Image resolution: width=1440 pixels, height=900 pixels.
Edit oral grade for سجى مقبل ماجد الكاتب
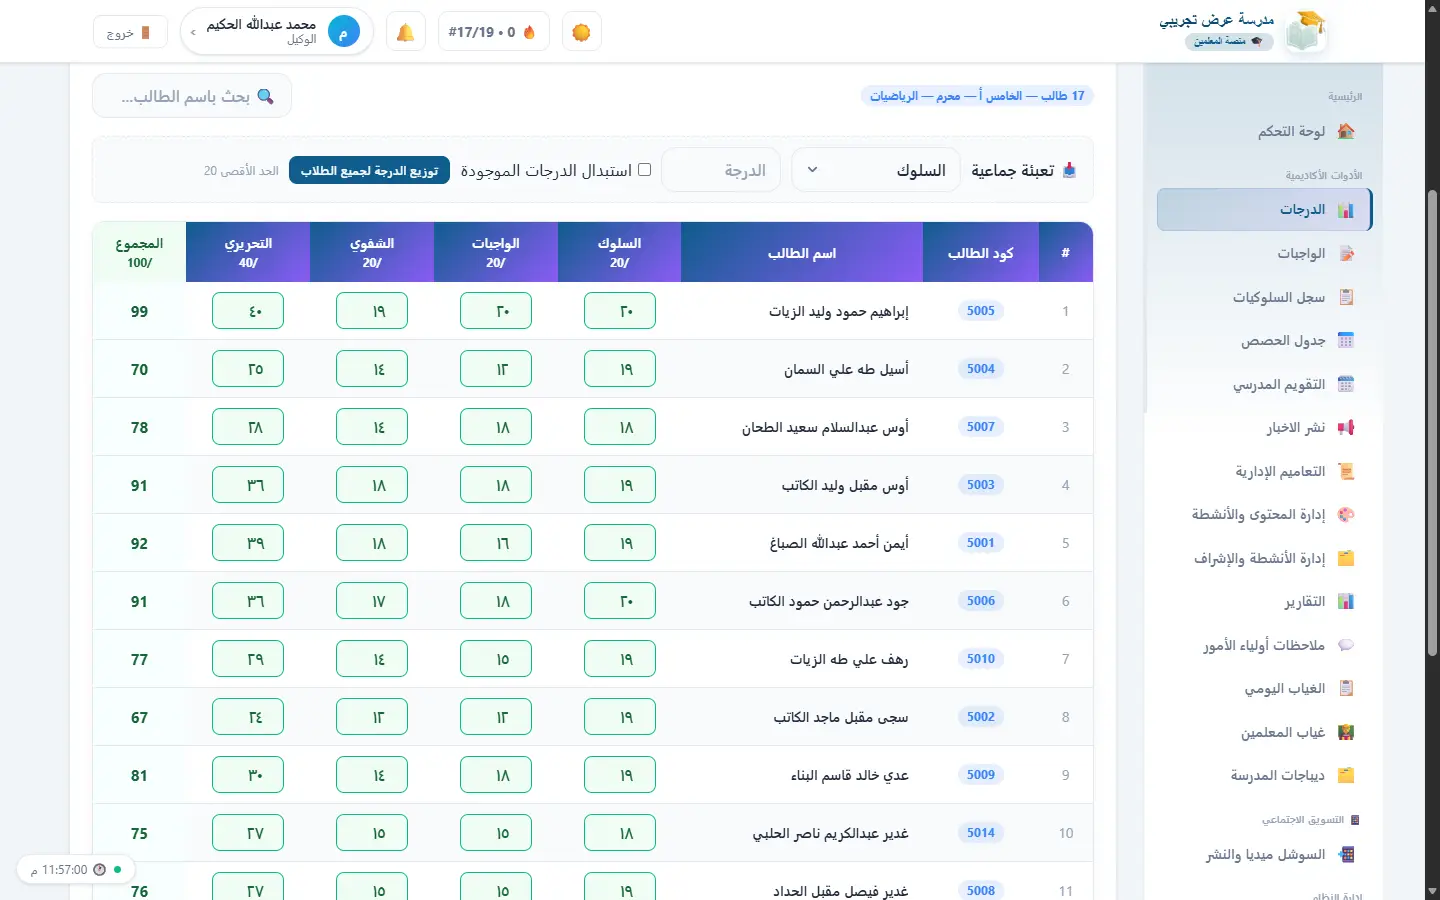[x=372, y=717]
